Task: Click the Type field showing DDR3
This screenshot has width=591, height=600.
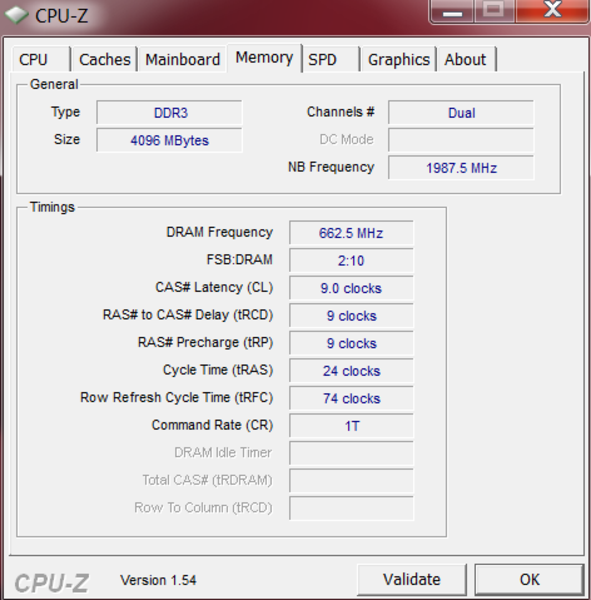Action: [x=169, y=112]
